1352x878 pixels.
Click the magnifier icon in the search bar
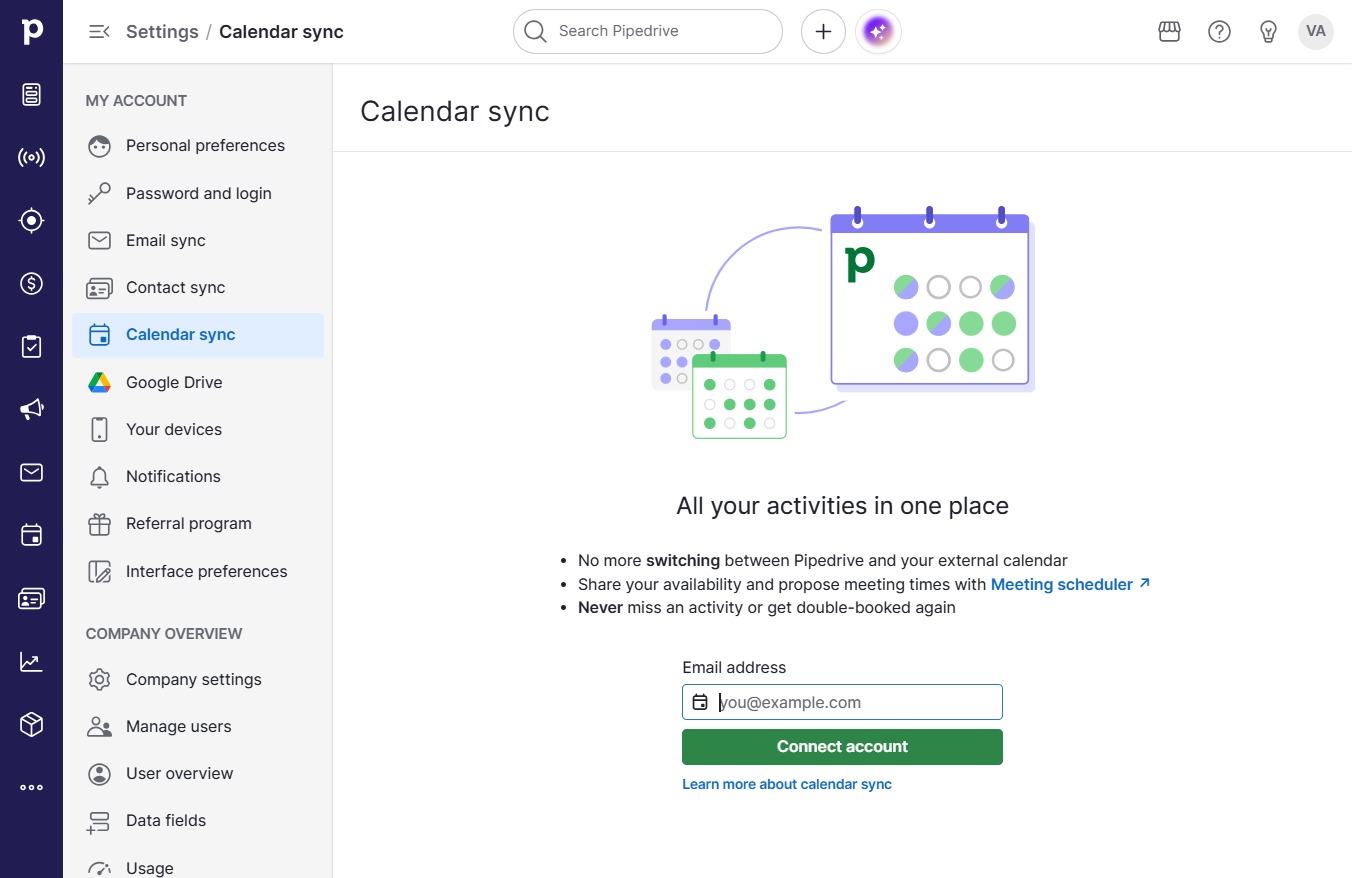(x=536, y=32)
